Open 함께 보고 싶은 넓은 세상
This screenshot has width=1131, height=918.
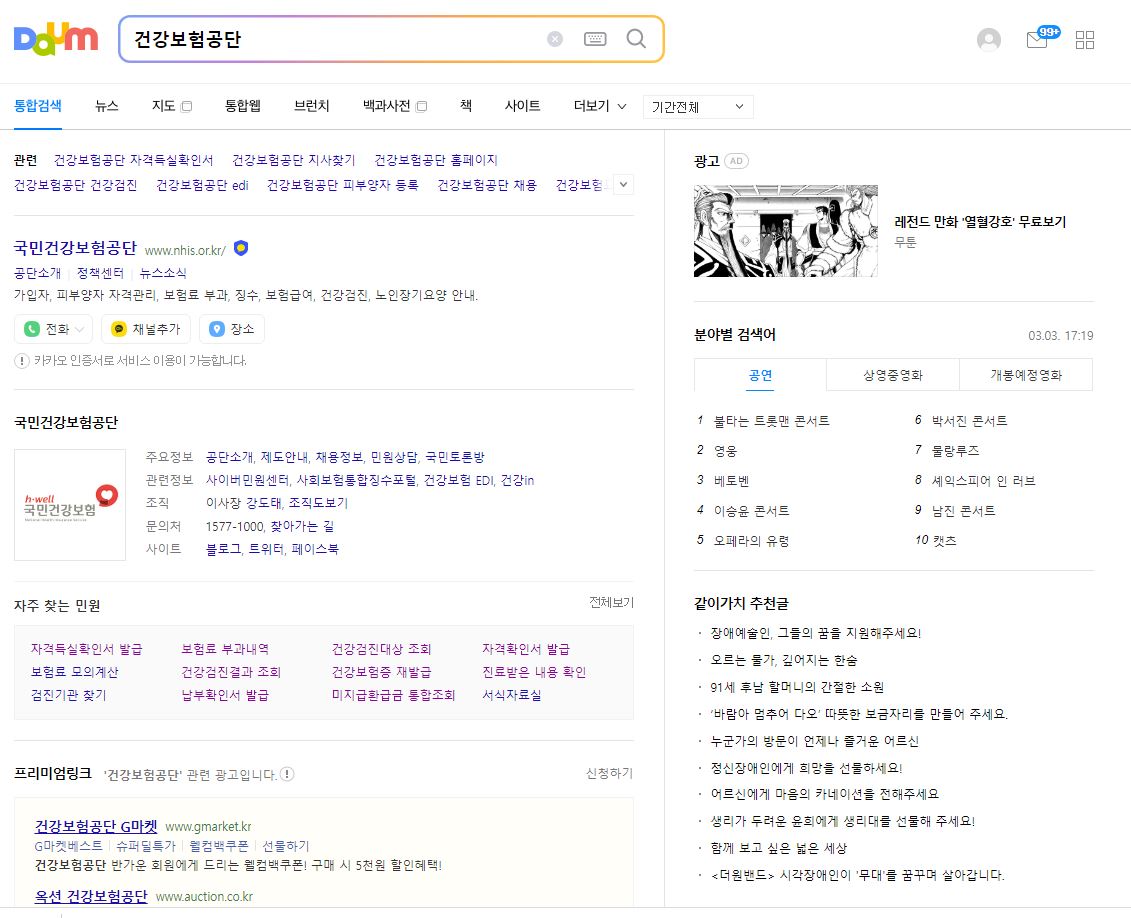coord(778,848)
